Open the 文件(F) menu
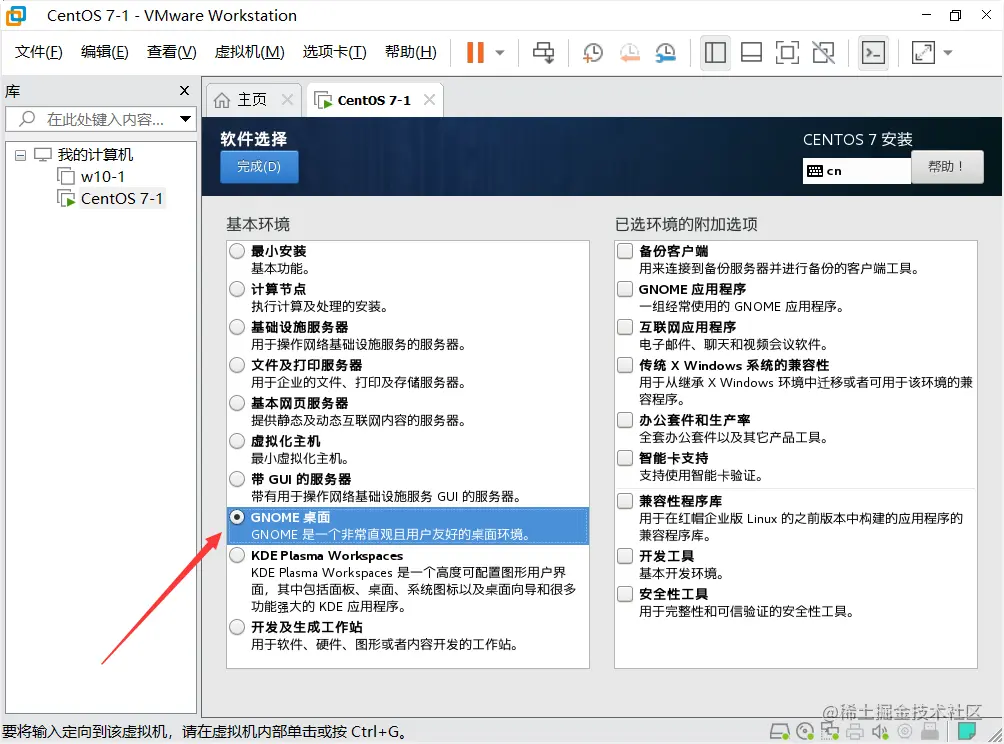The image size is (1004, 744). tap(38, 52)
